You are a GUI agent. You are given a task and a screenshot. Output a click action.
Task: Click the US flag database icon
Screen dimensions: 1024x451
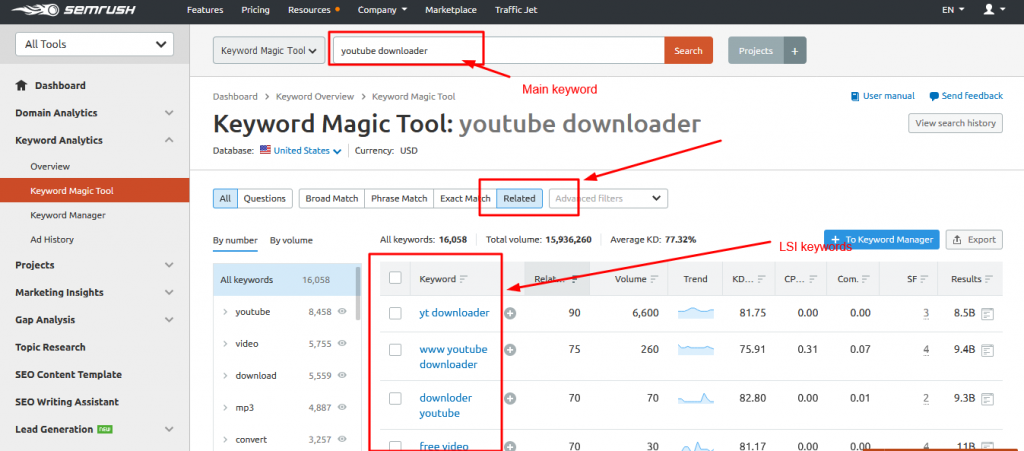click(x=265, y=149)
